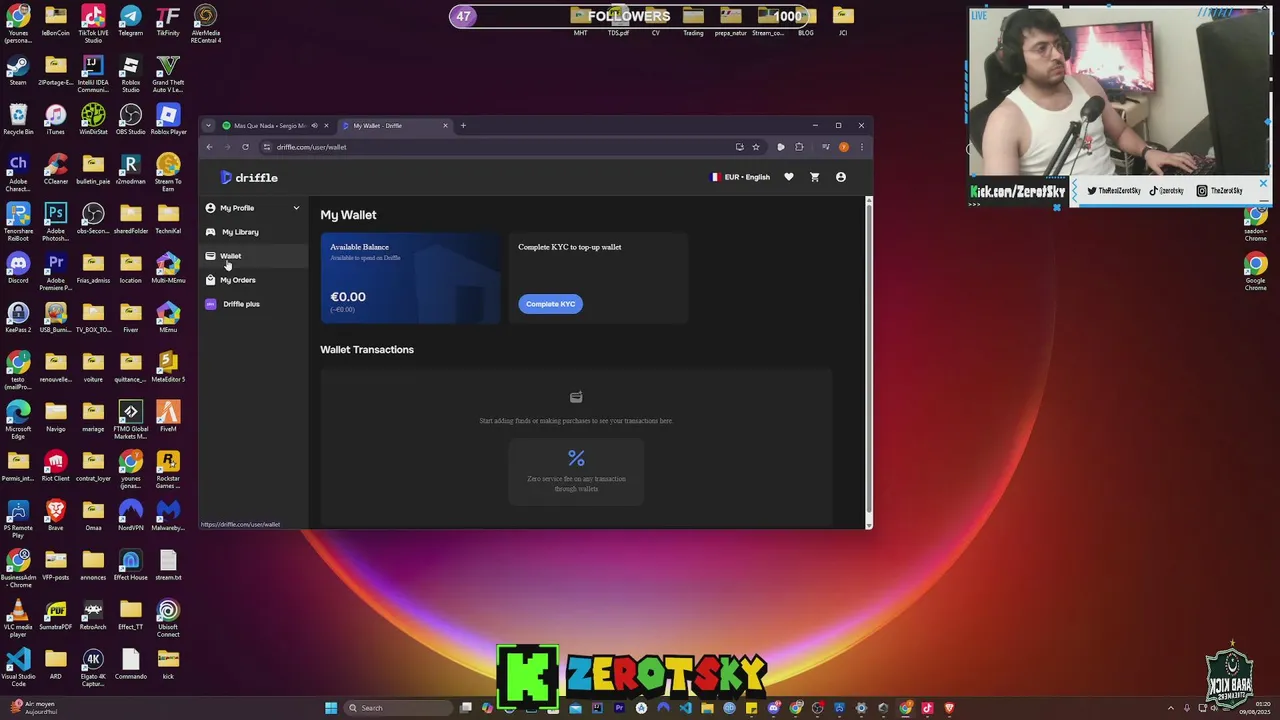Open Roblox Player desktop shortcut
This screenshot has height=720, width=1280.
pos(168,119)
